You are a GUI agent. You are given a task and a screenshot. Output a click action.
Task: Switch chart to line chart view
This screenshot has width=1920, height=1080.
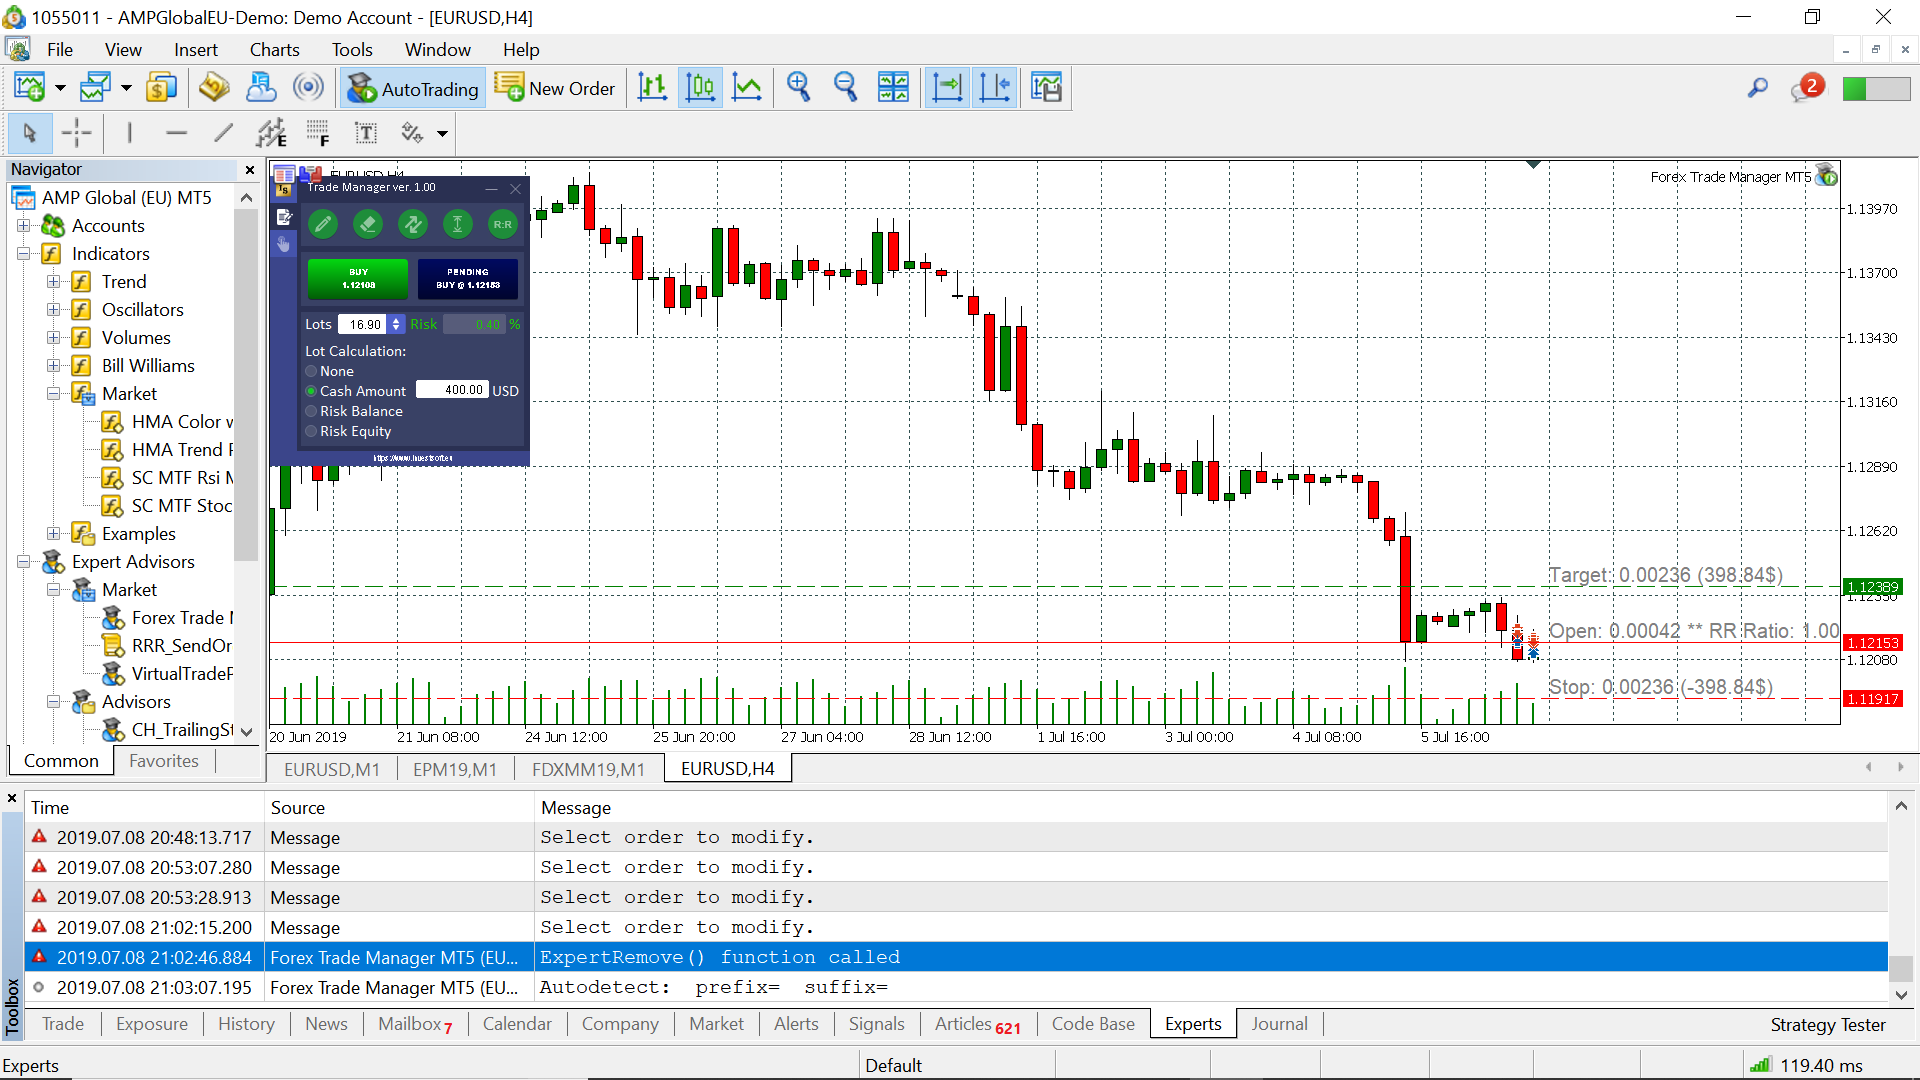click(x=747, y=88)
